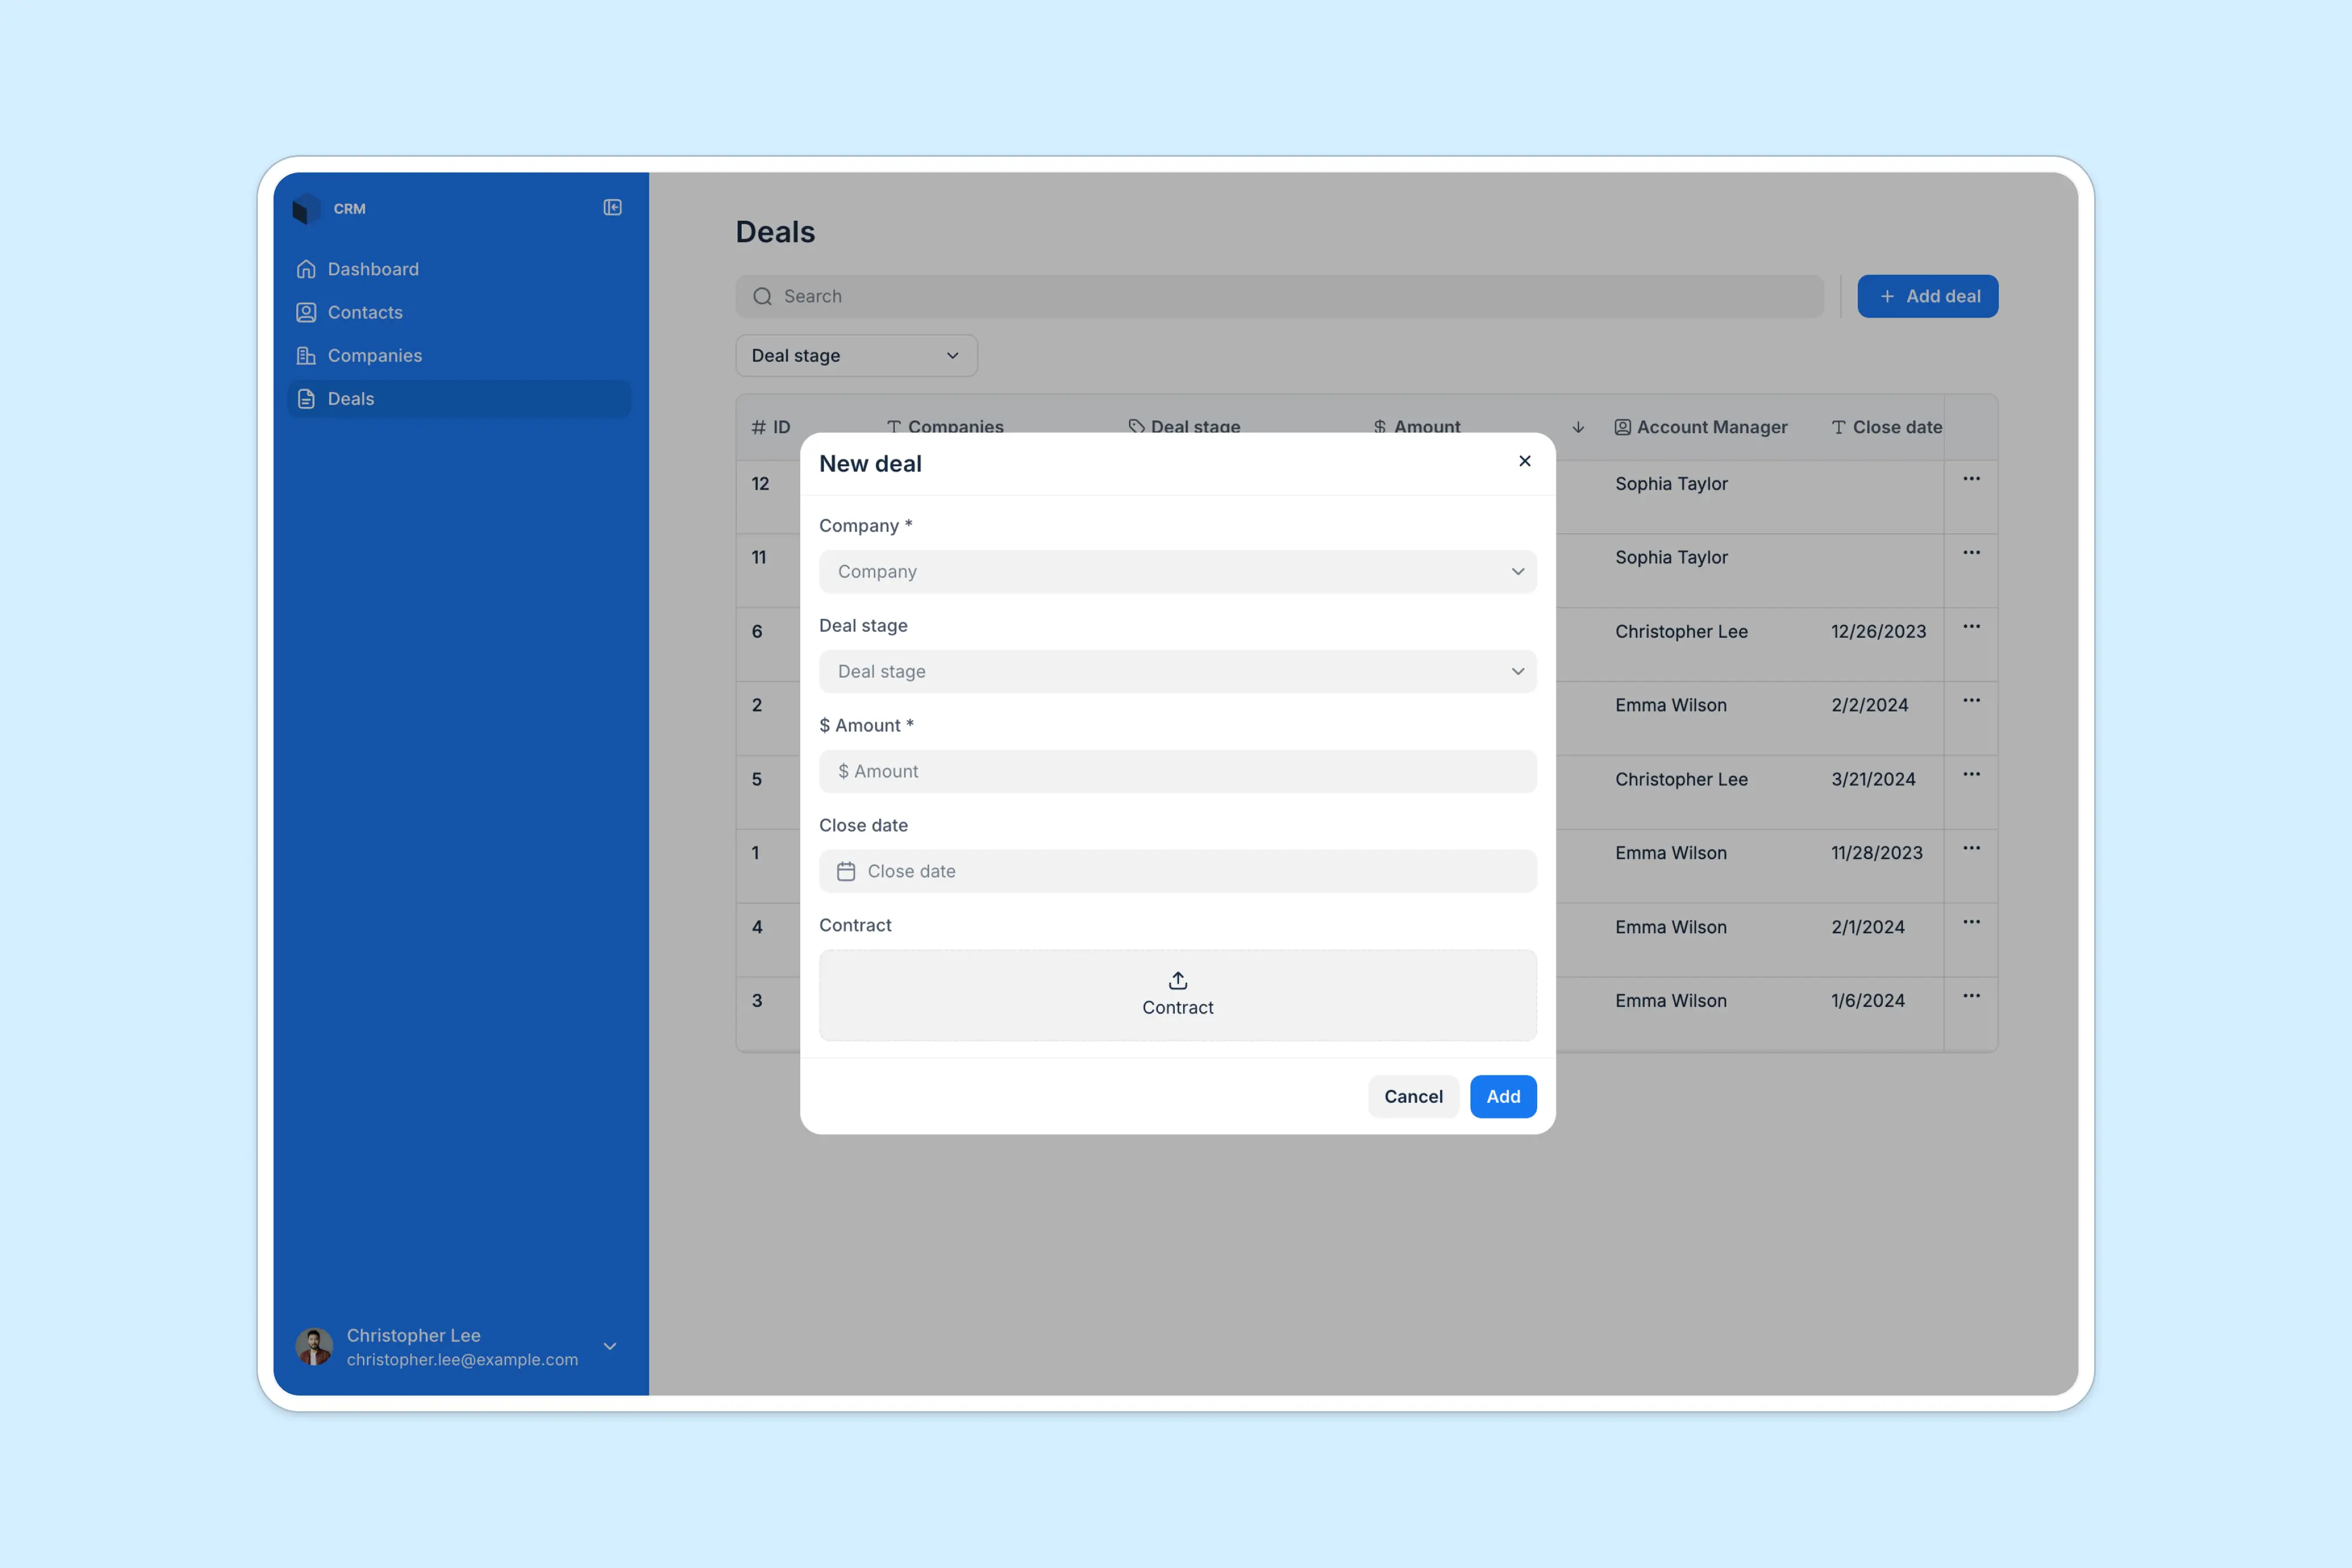2352x1568 pixels.
Task: Click the tag icon on Deal stage column
Action: pyautogui.click(x=1136, y=427)
